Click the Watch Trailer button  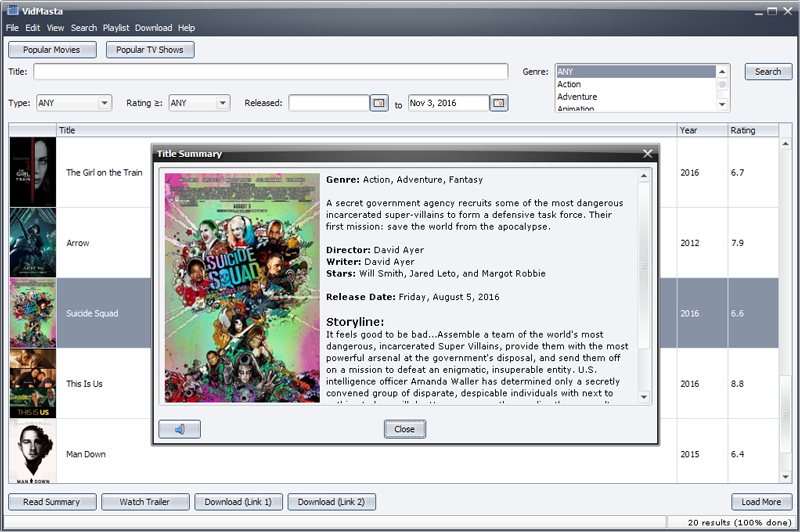pyautogui.click(x=145, y=502)
